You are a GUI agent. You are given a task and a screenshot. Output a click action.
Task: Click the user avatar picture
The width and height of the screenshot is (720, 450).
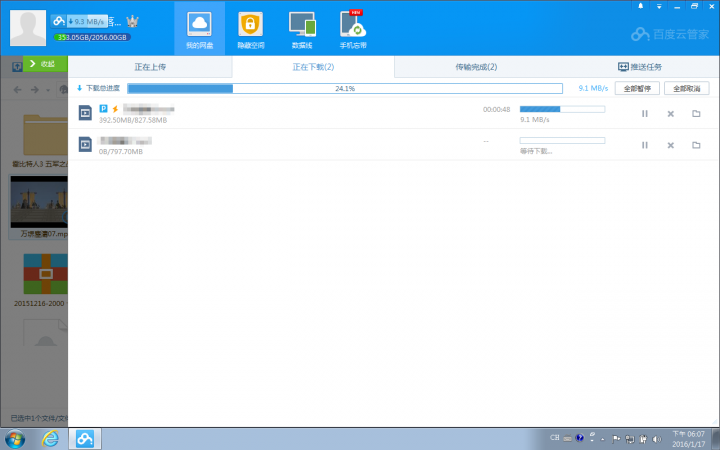[28, 28]
